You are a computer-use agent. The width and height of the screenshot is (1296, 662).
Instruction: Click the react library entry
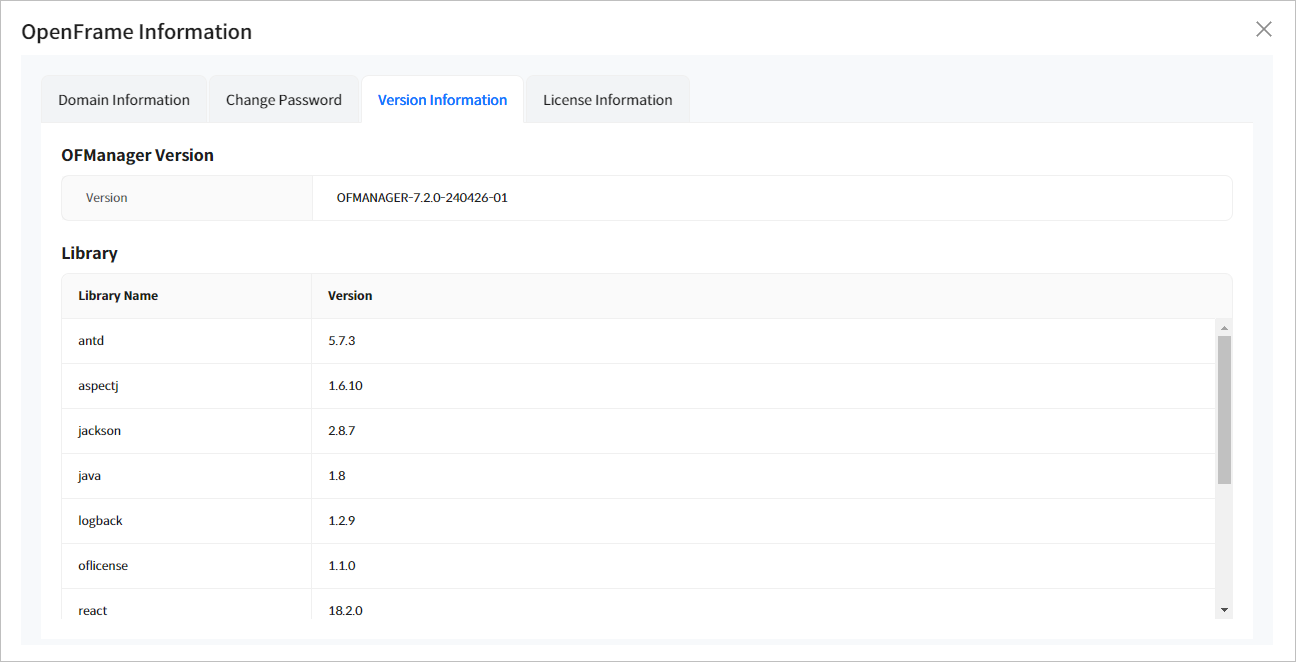pos(93,610)
